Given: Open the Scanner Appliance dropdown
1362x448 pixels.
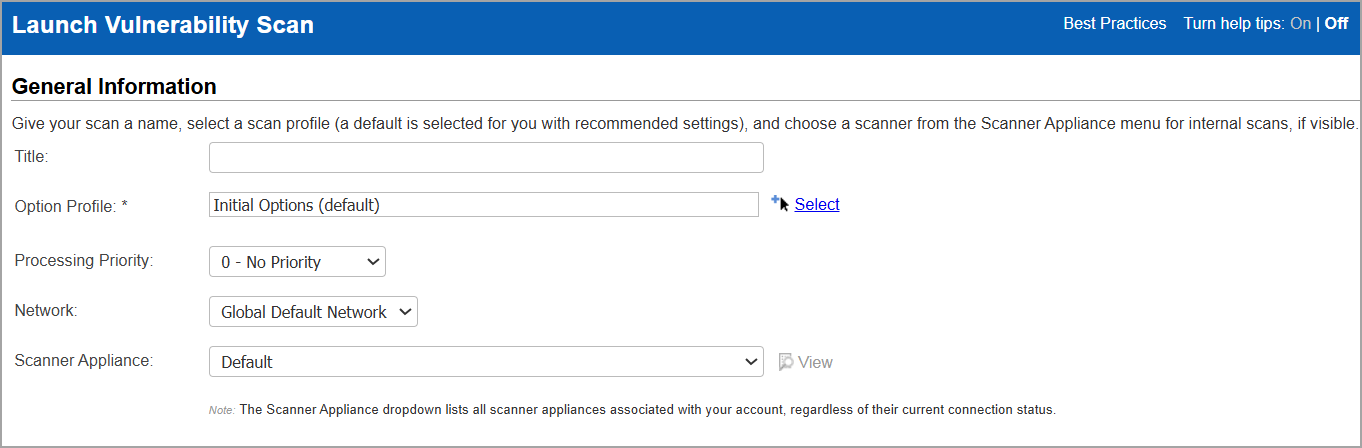Looking at the screenshot, I should click(486, 362).
